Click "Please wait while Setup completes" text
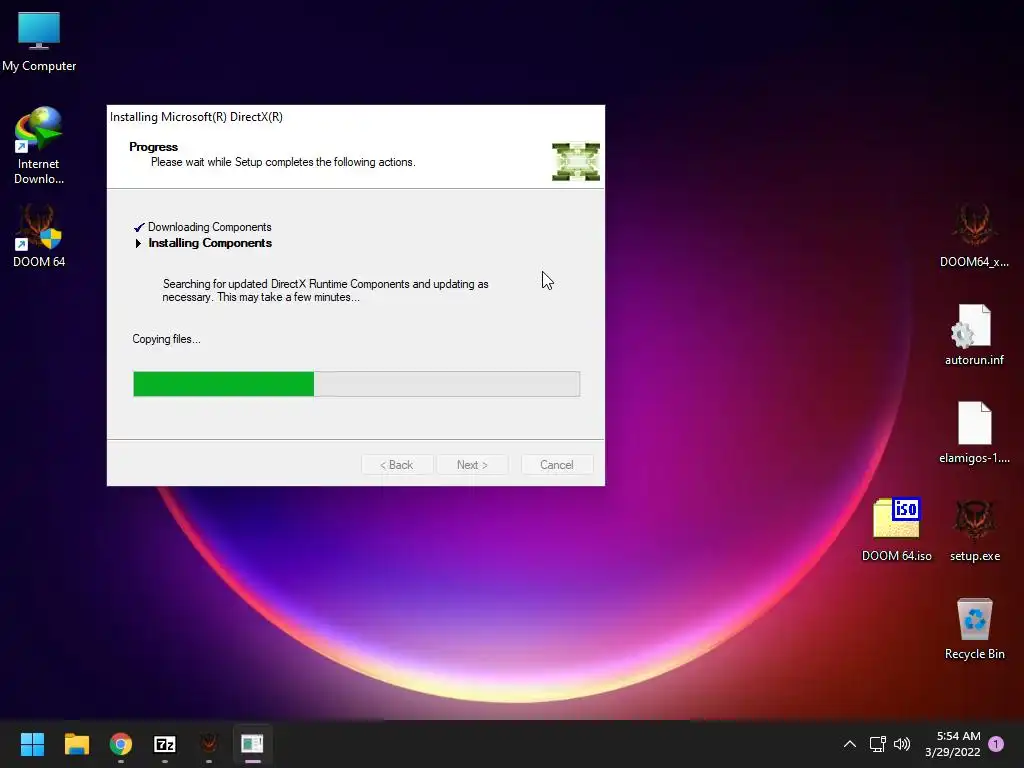Screen dimensions: 1024x768 [x=283, y=162]
